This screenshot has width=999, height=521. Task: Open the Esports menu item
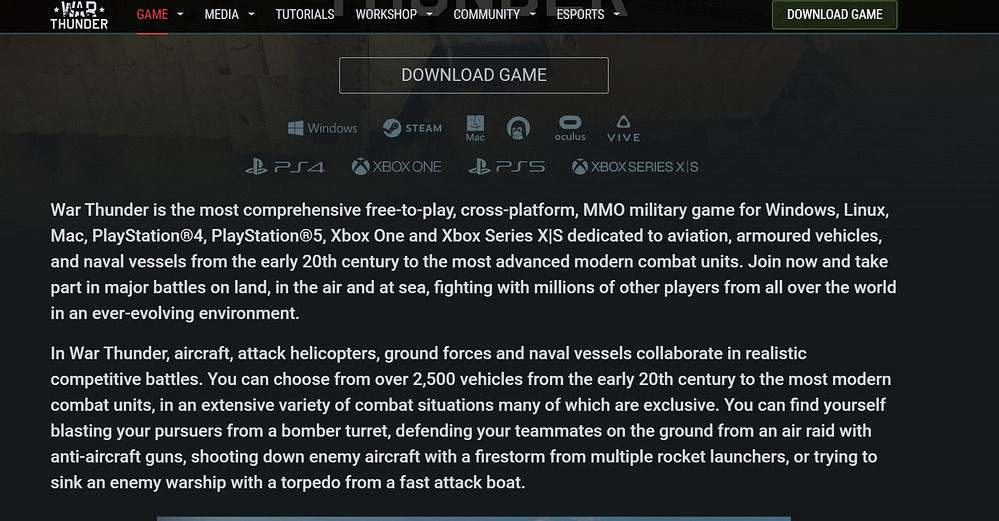[580, 14]
